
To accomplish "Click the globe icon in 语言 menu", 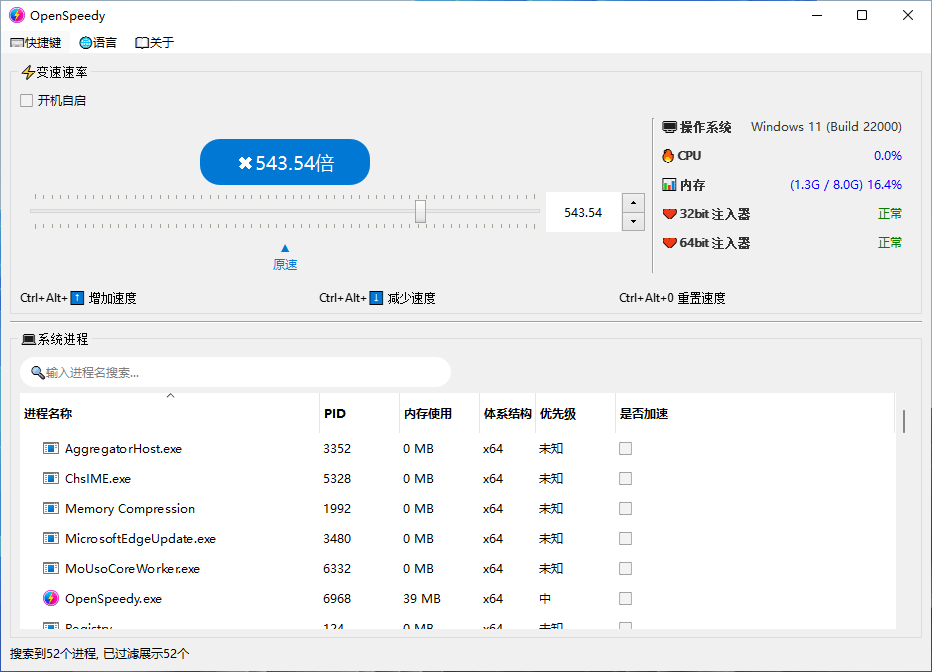I will (x=86, y=43).
